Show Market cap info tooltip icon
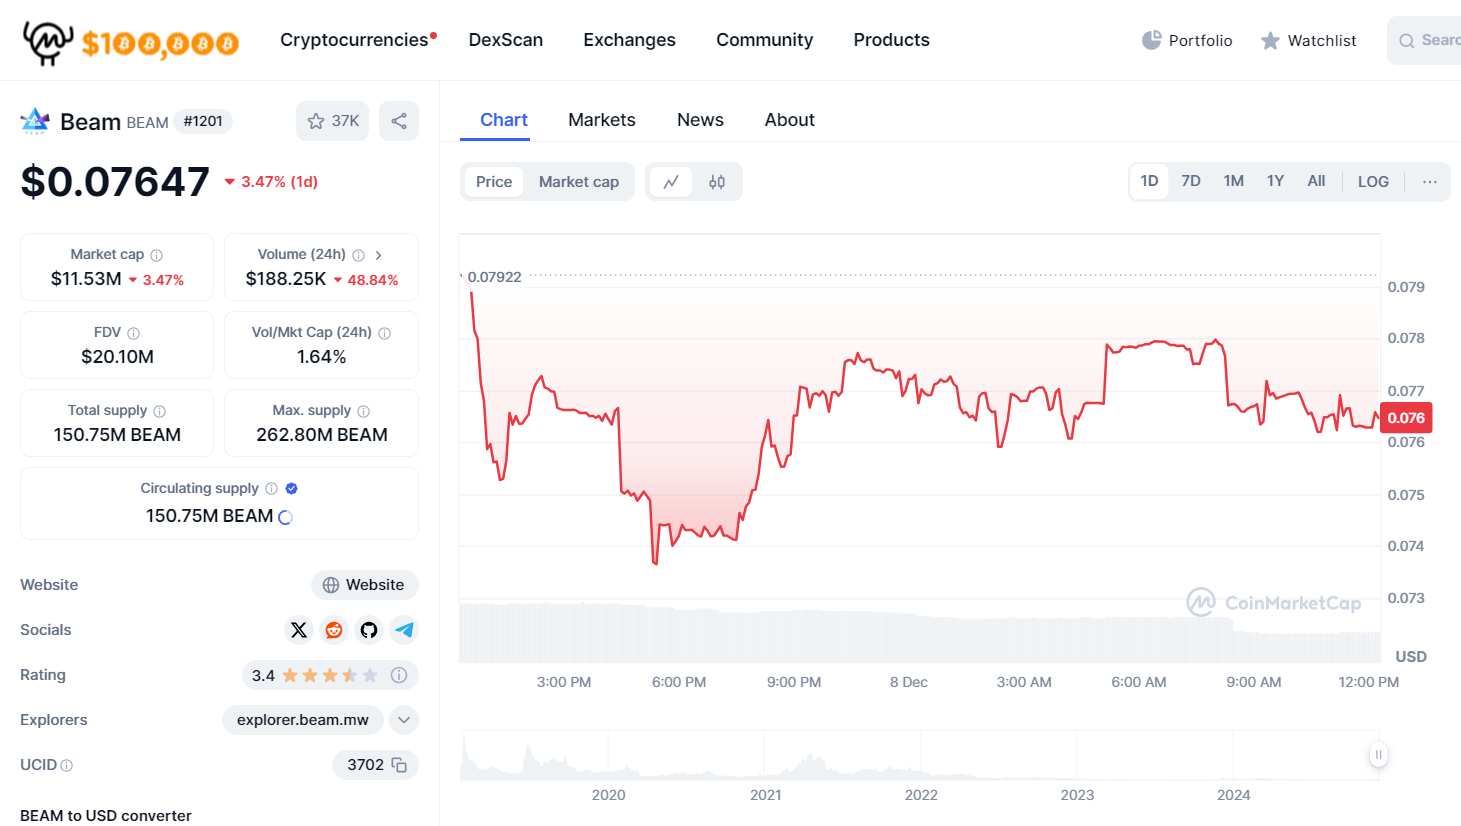This screenshot has width=1461, height=826. click(x=156, y=255)
